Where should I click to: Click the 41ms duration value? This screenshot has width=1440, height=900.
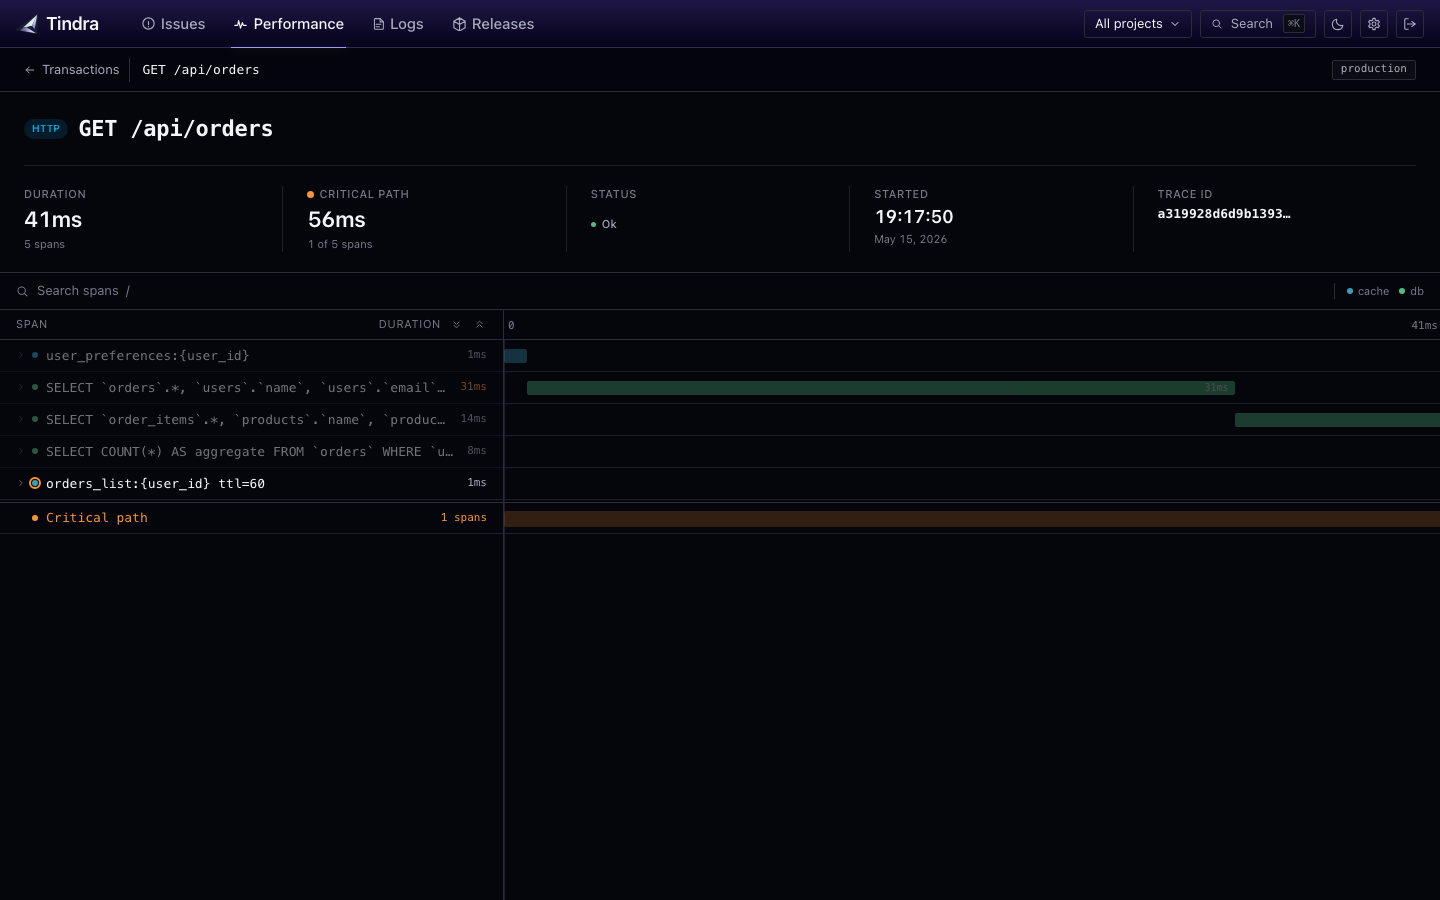point(53,220)
